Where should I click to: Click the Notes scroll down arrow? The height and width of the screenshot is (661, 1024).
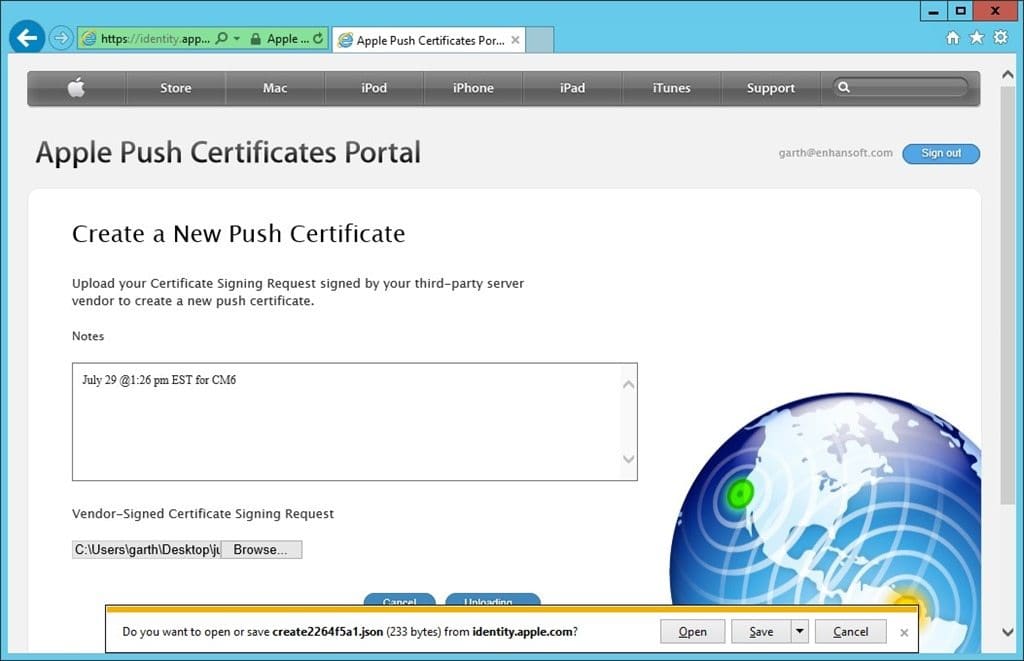tap(628, 459)
